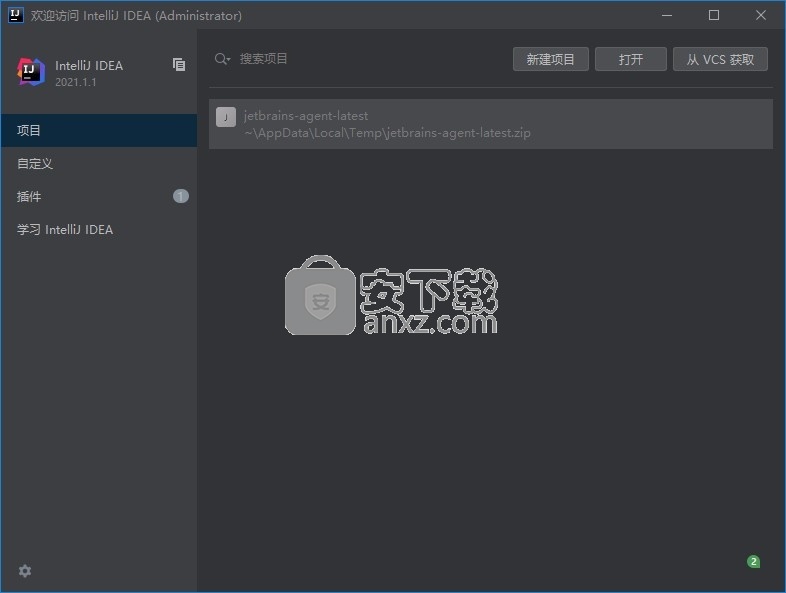
Task: Open the jetbrains-agent-latest recent project
Action: pyautogui.click(x=491, y=124)
